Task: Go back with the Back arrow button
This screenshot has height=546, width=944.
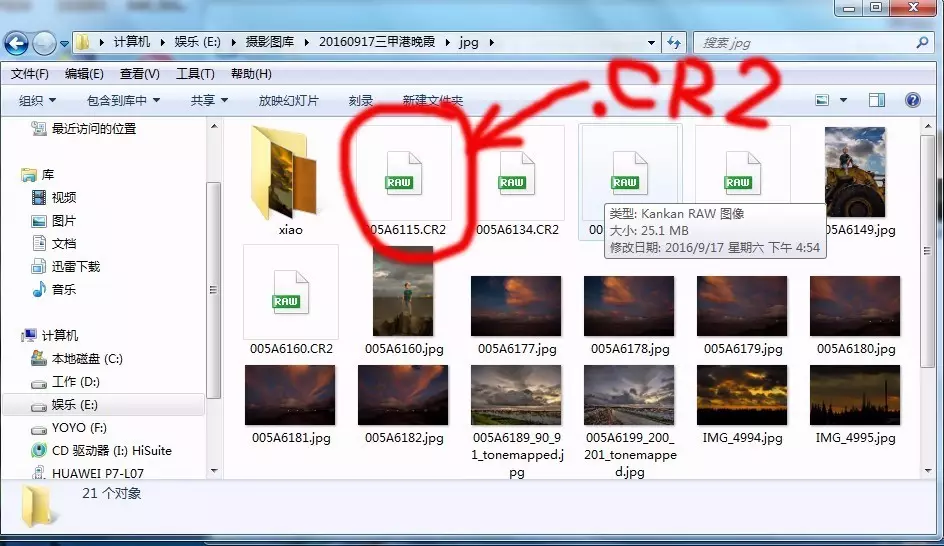Action: pos(16,43)
